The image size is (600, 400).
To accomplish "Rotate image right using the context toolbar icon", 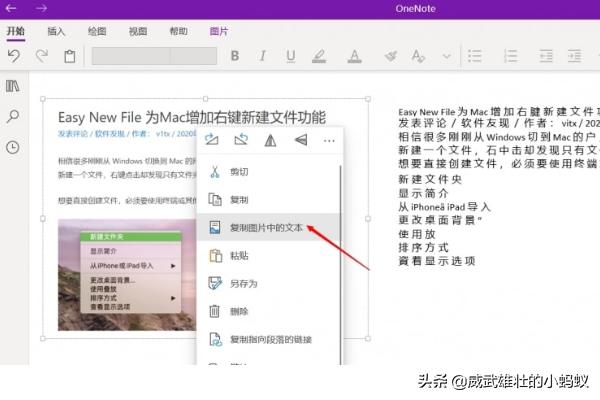I will pyautogui.click(x=211, y=141).
